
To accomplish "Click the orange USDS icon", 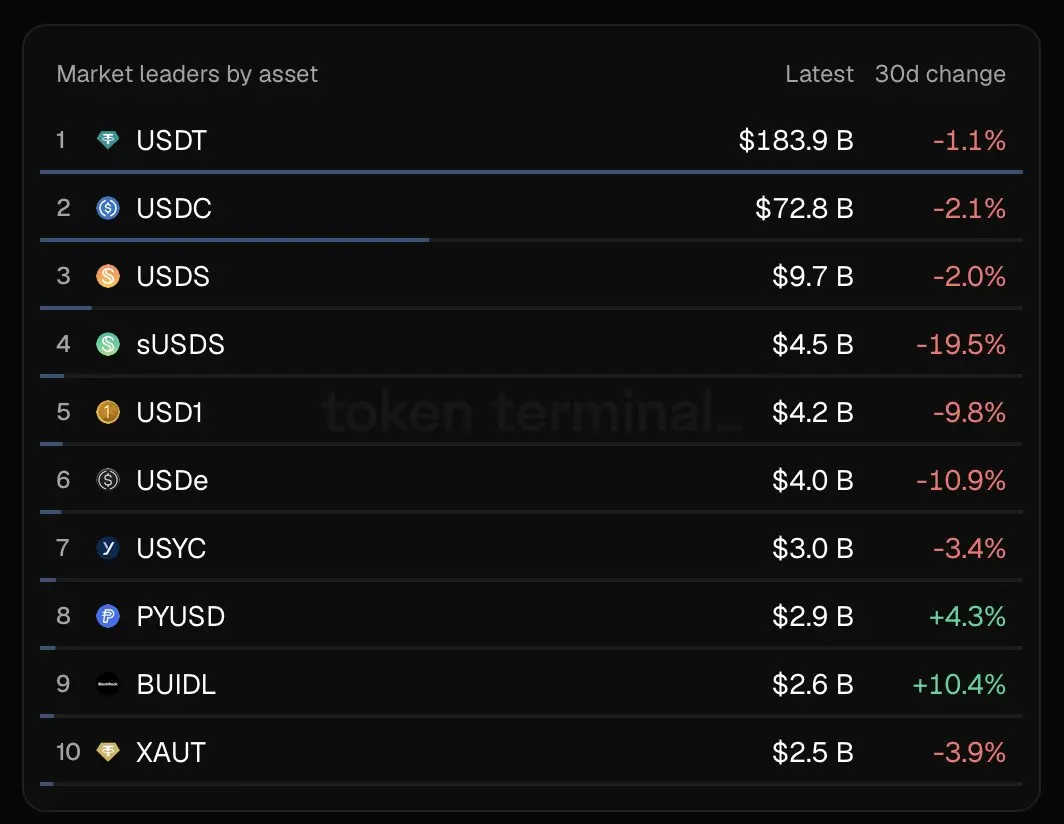I will [x=108, y=276].
